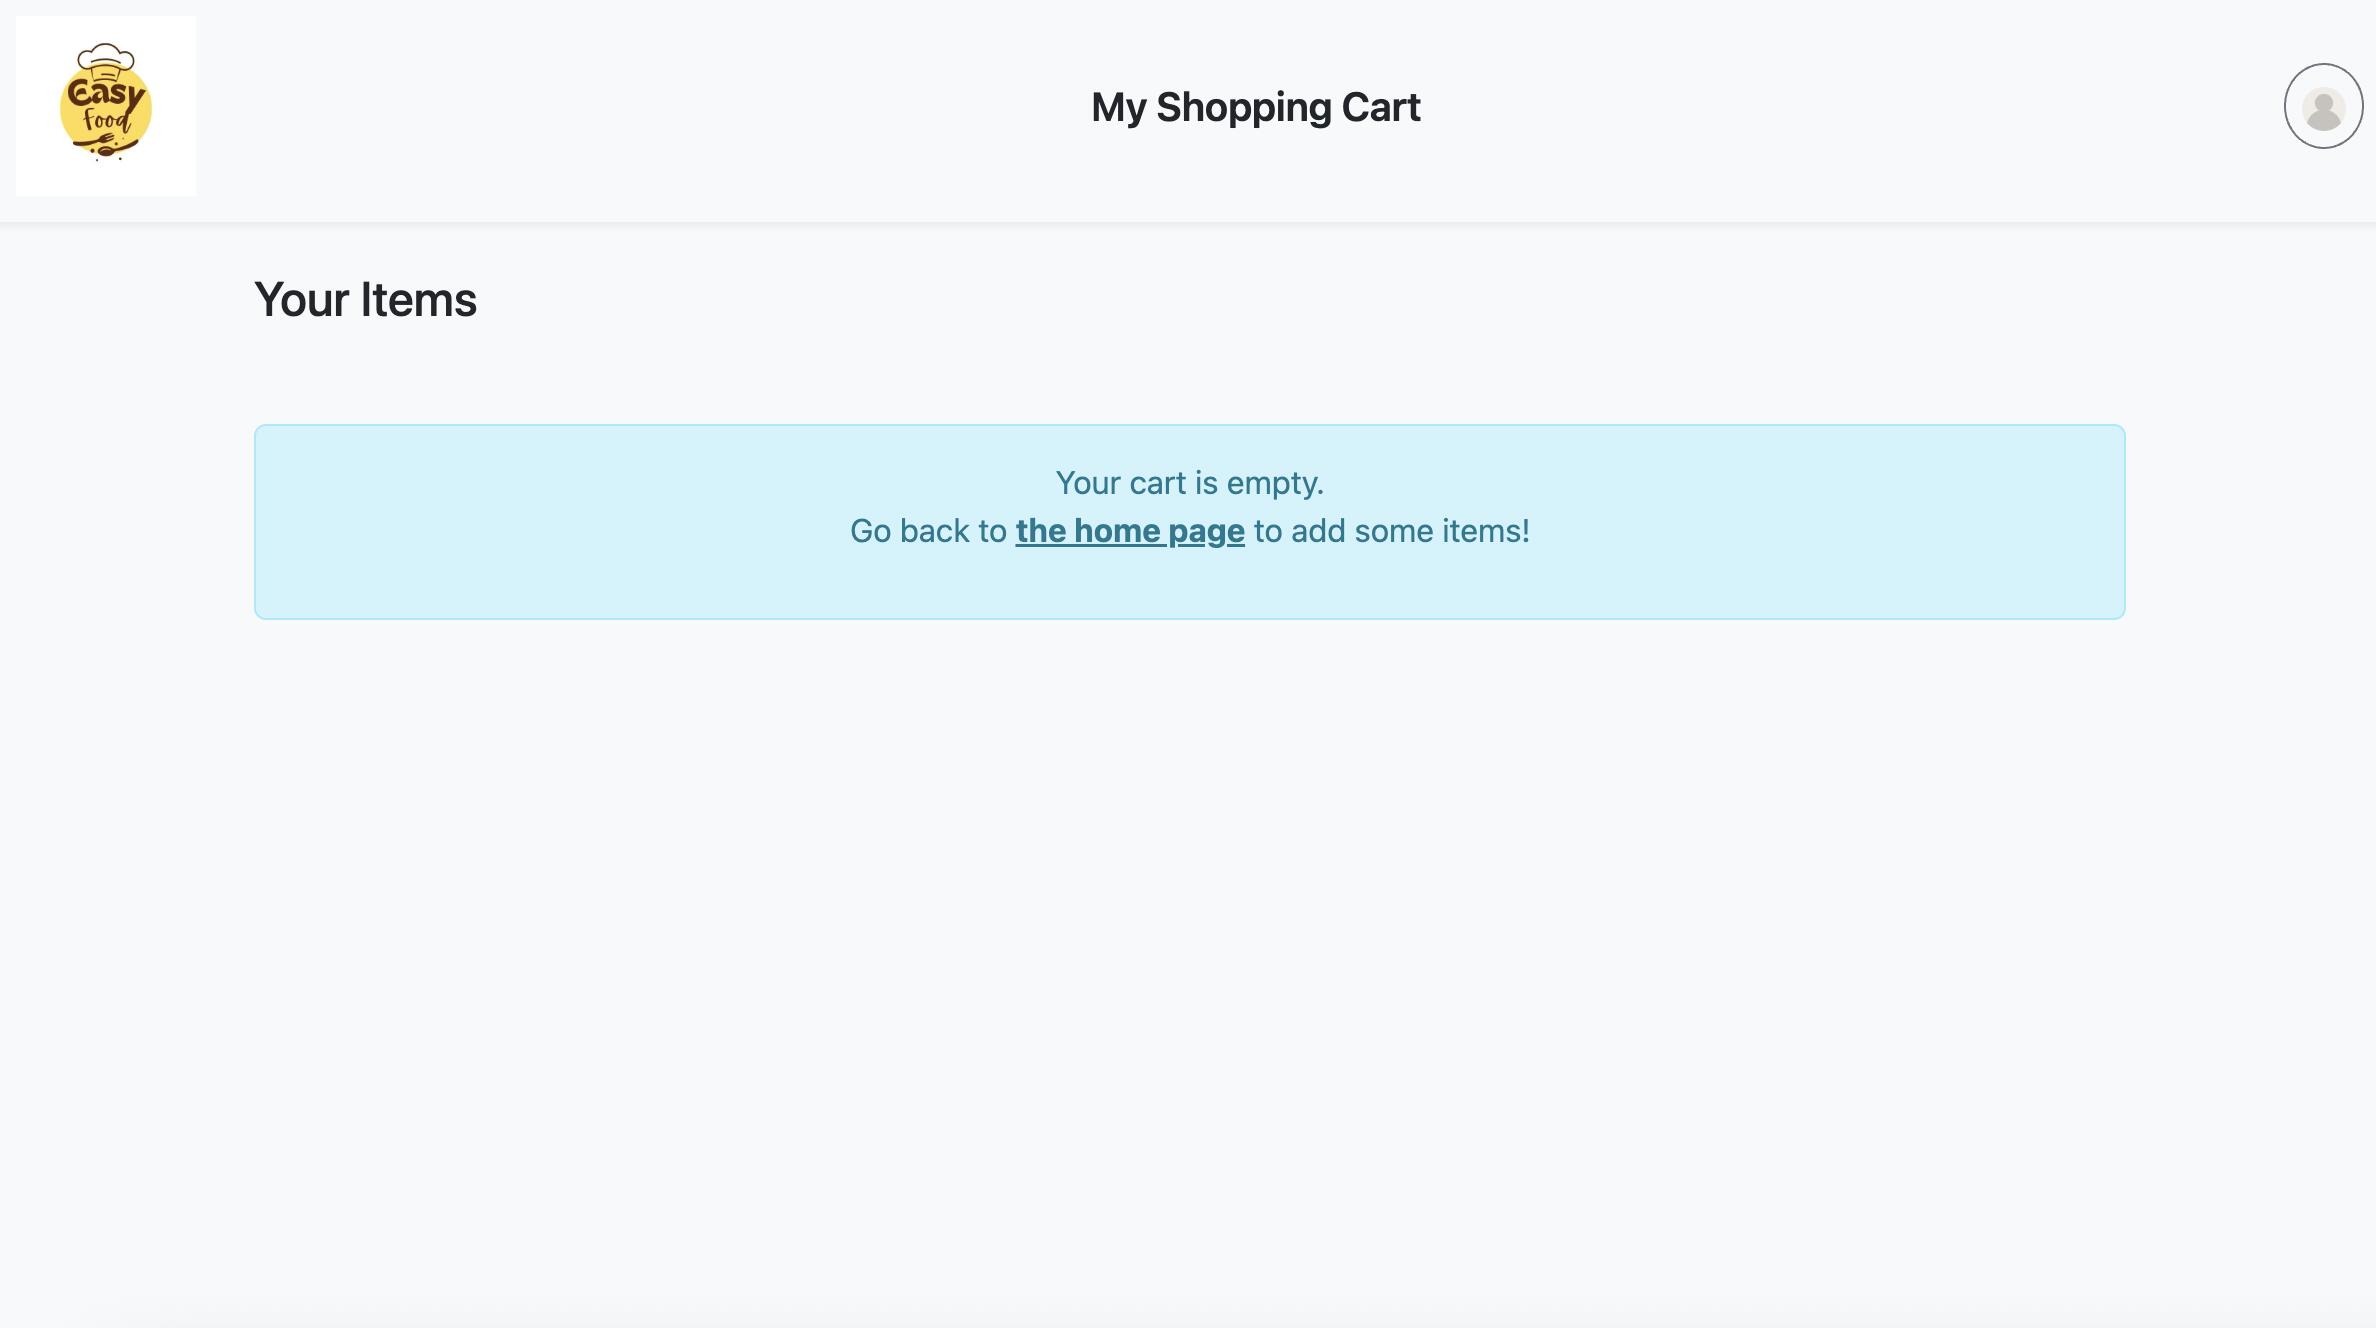Click the Easy Food logo
This screenshot has height=1328, width=2376.
(106, 105)
